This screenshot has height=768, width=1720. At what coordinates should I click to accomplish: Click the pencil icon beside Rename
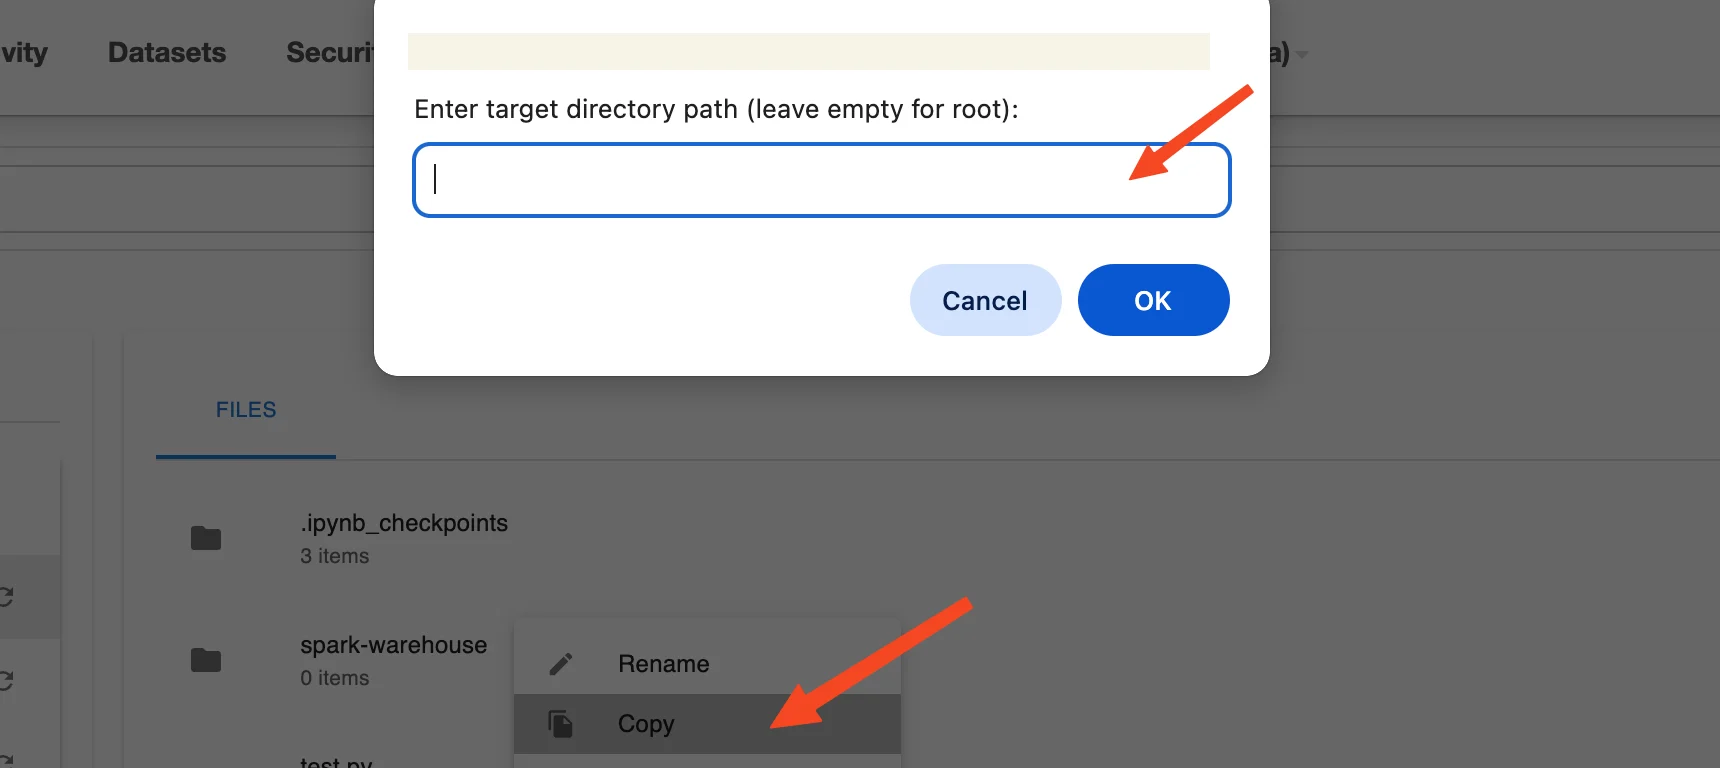point(561,664)
